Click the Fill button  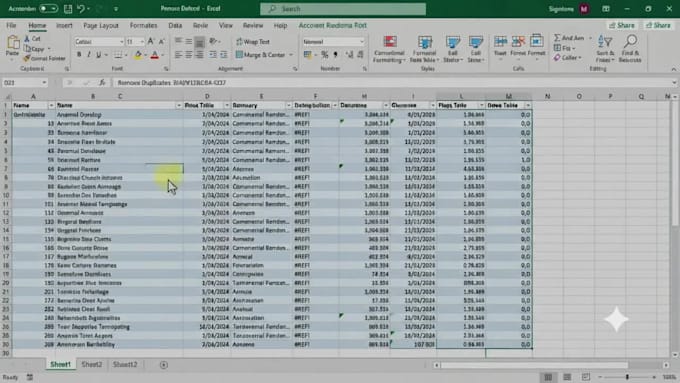[564, 48]
